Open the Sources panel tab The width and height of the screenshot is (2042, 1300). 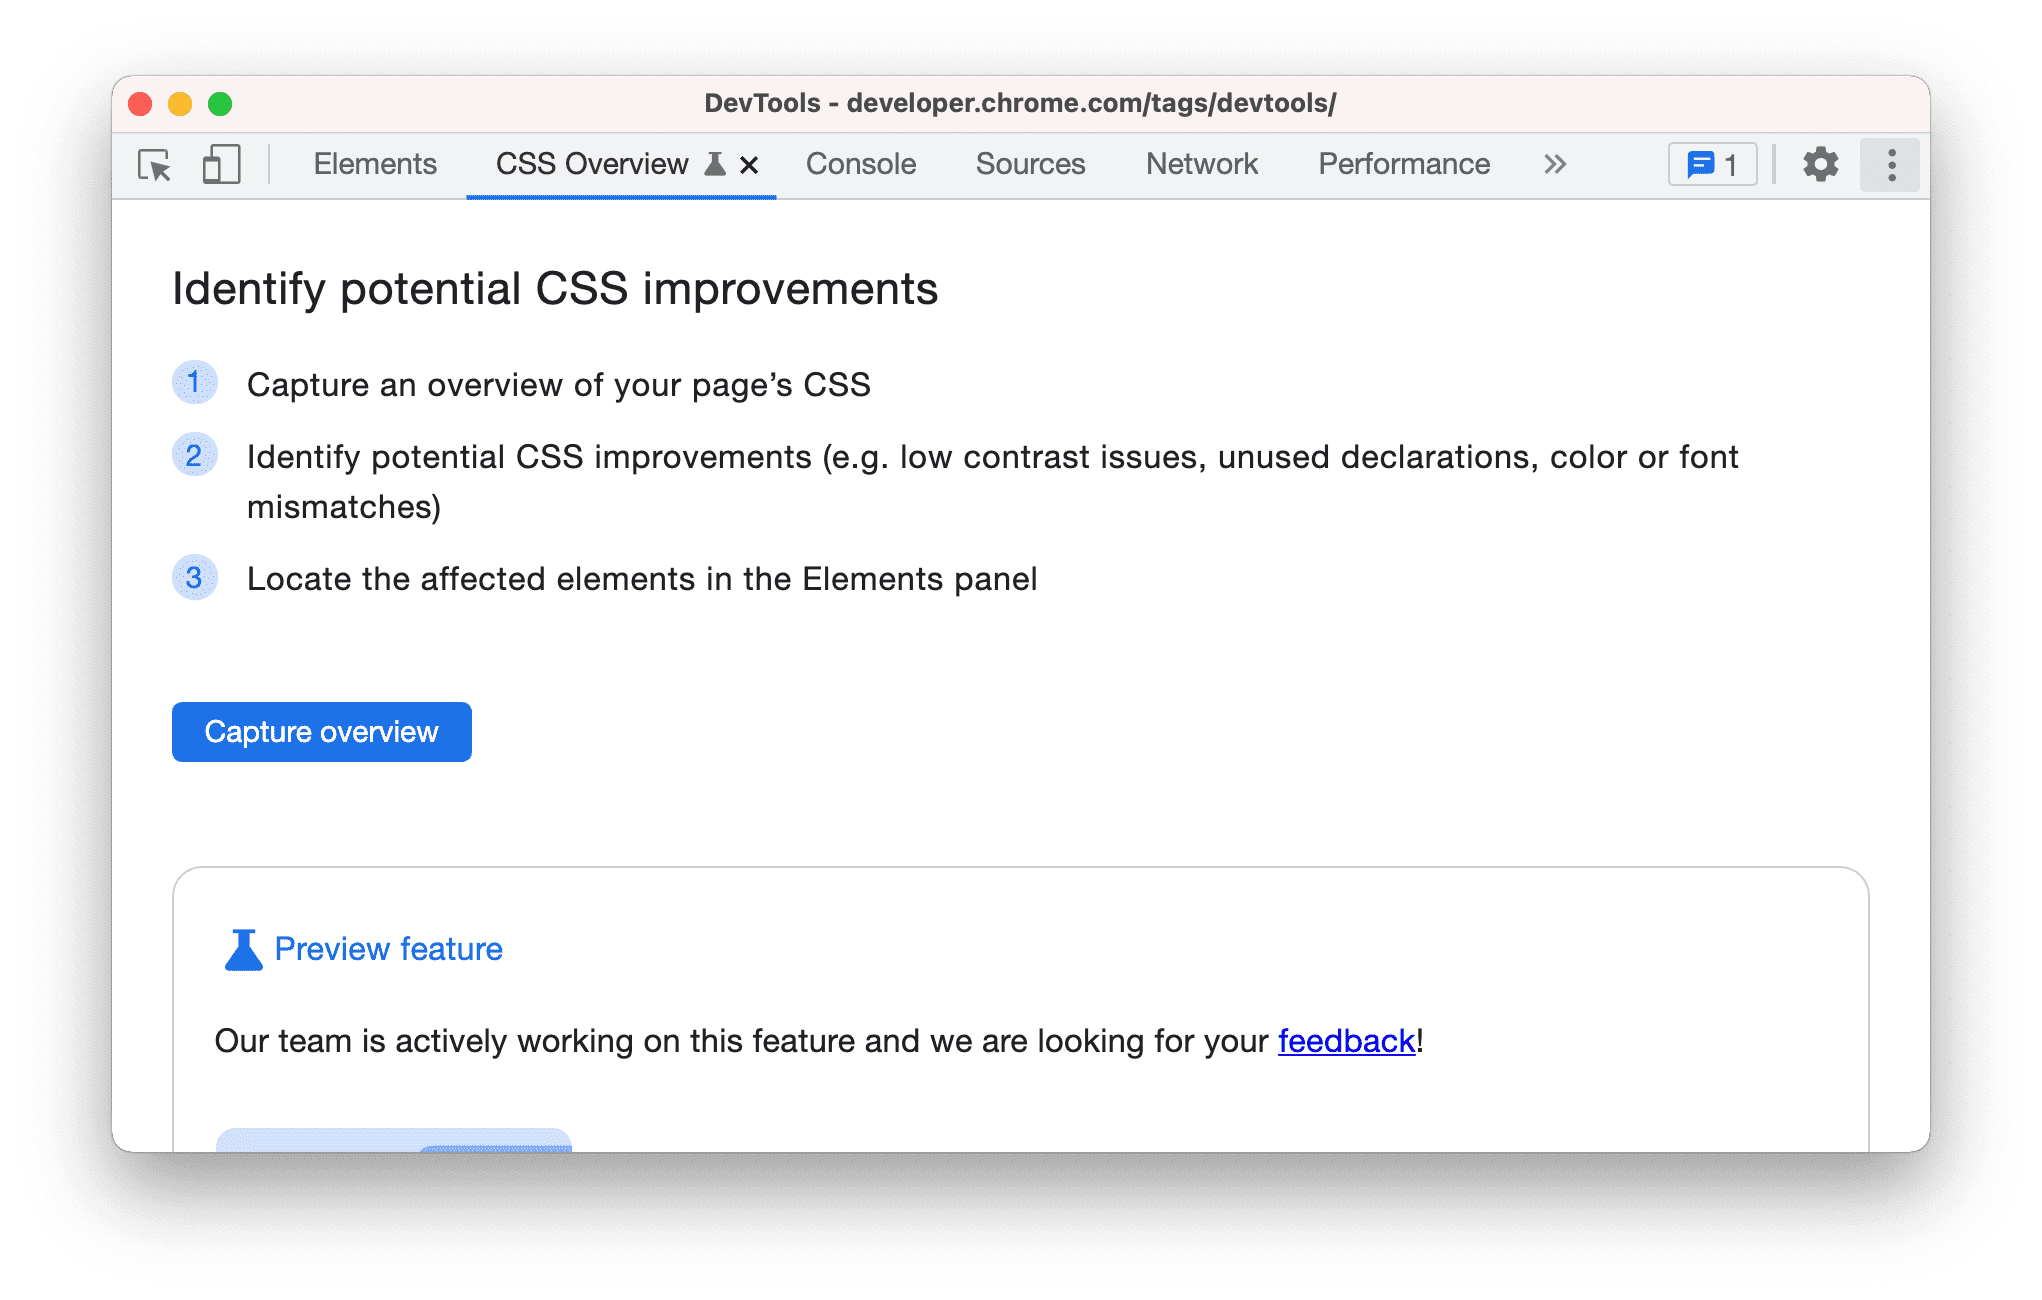pyautogui.click(x=1033, y=164)
